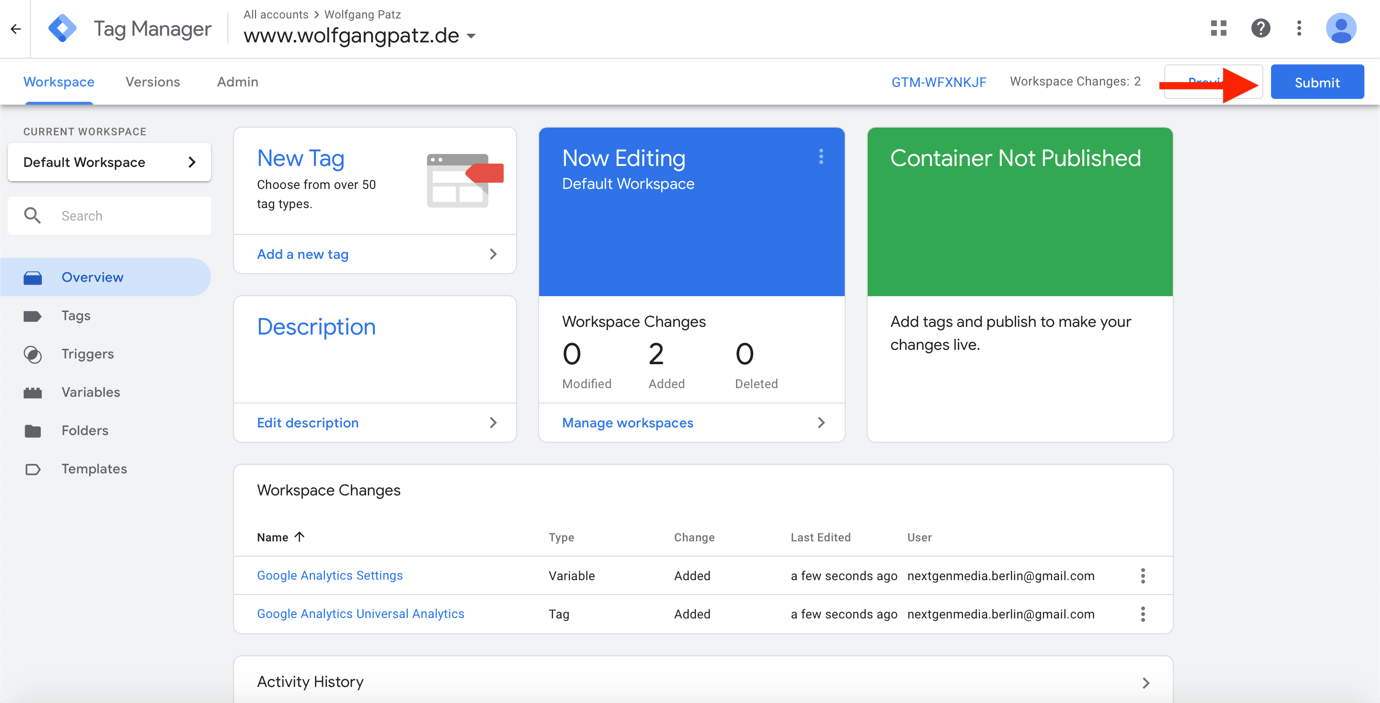This screenshot has height=703, width=1380.
Task: Click the Add a new tag link
Action: [x=303, y=254]
